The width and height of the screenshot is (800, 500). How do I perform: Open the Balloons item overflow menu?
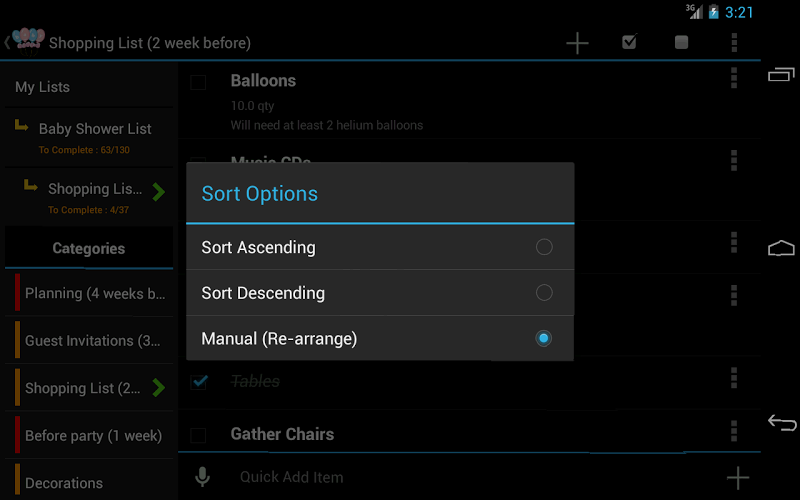[x=734, y=79]
